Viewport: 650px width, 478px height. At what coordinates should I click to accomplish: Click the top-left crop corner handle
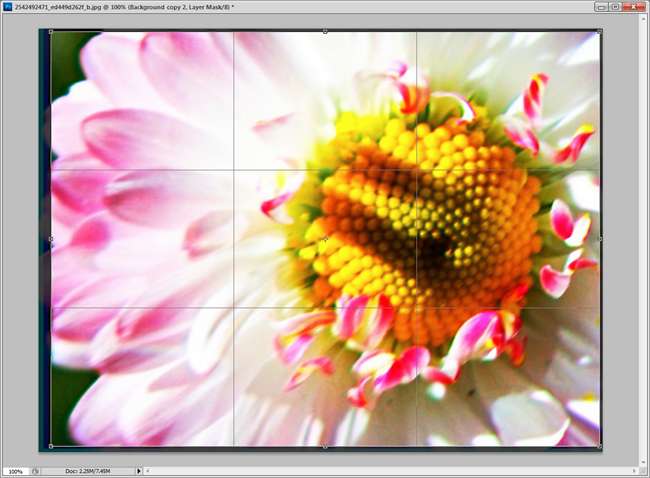51,32
